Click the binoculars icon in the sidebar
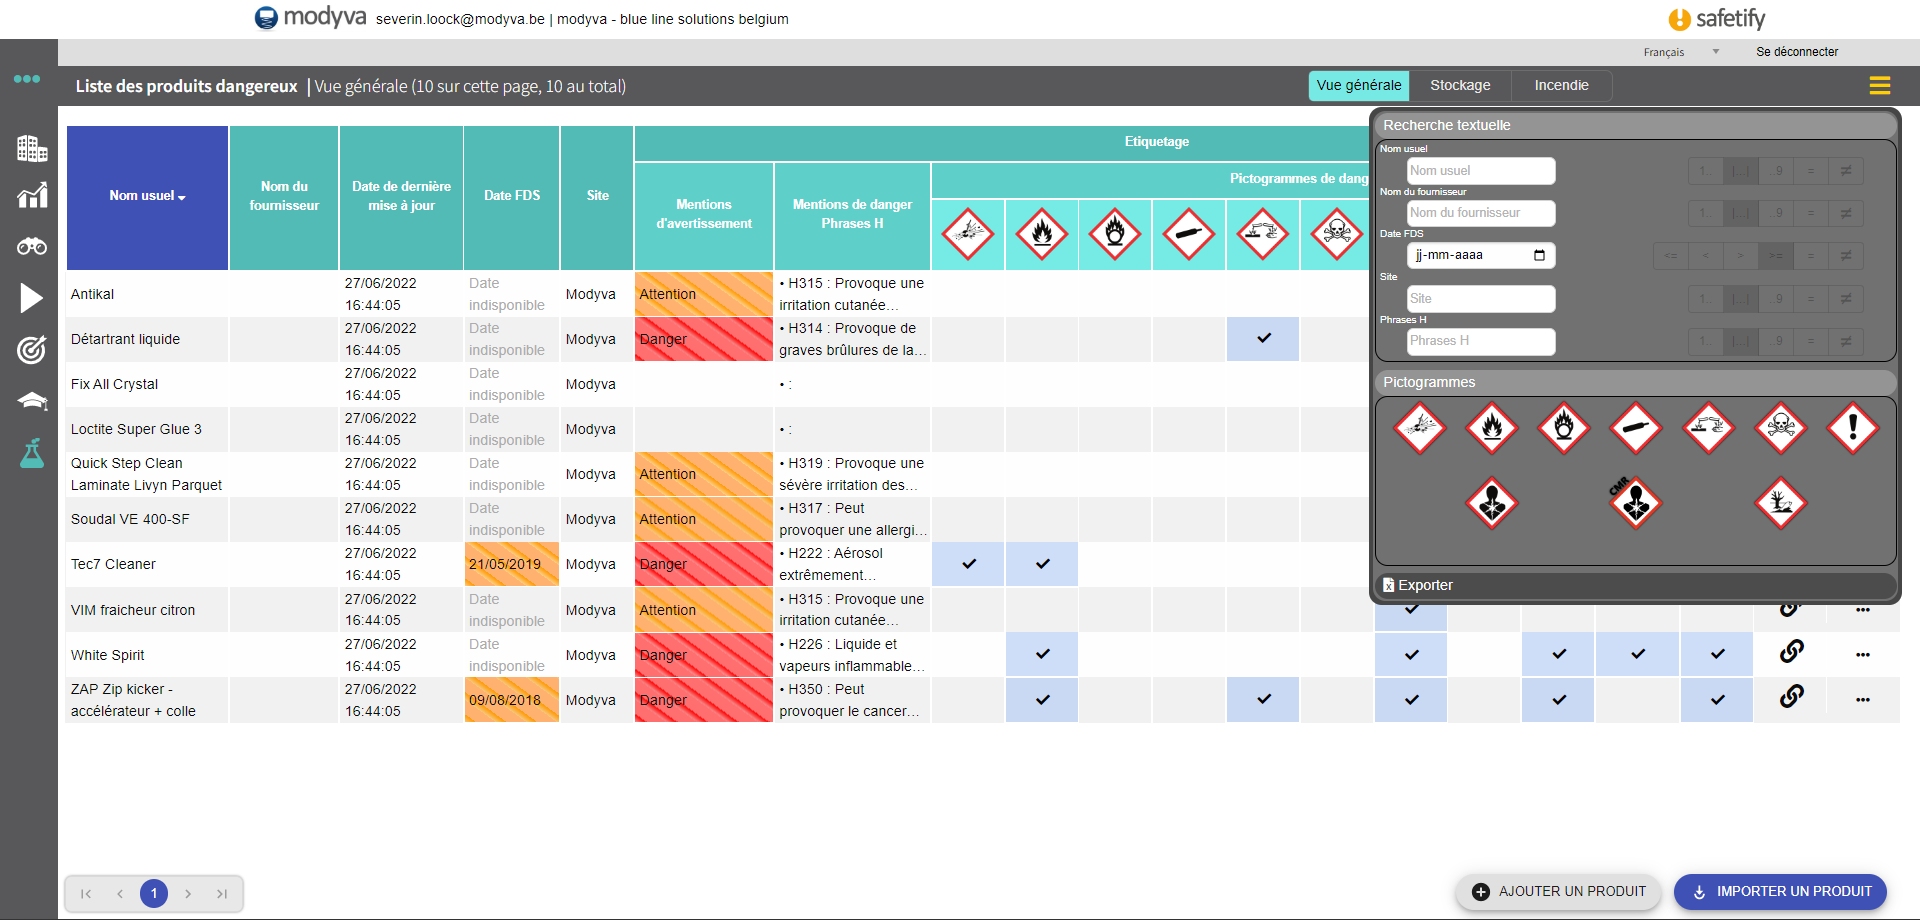Viewport: 1920px width, 920px height. pyautogui.click(x=32, y=246)
